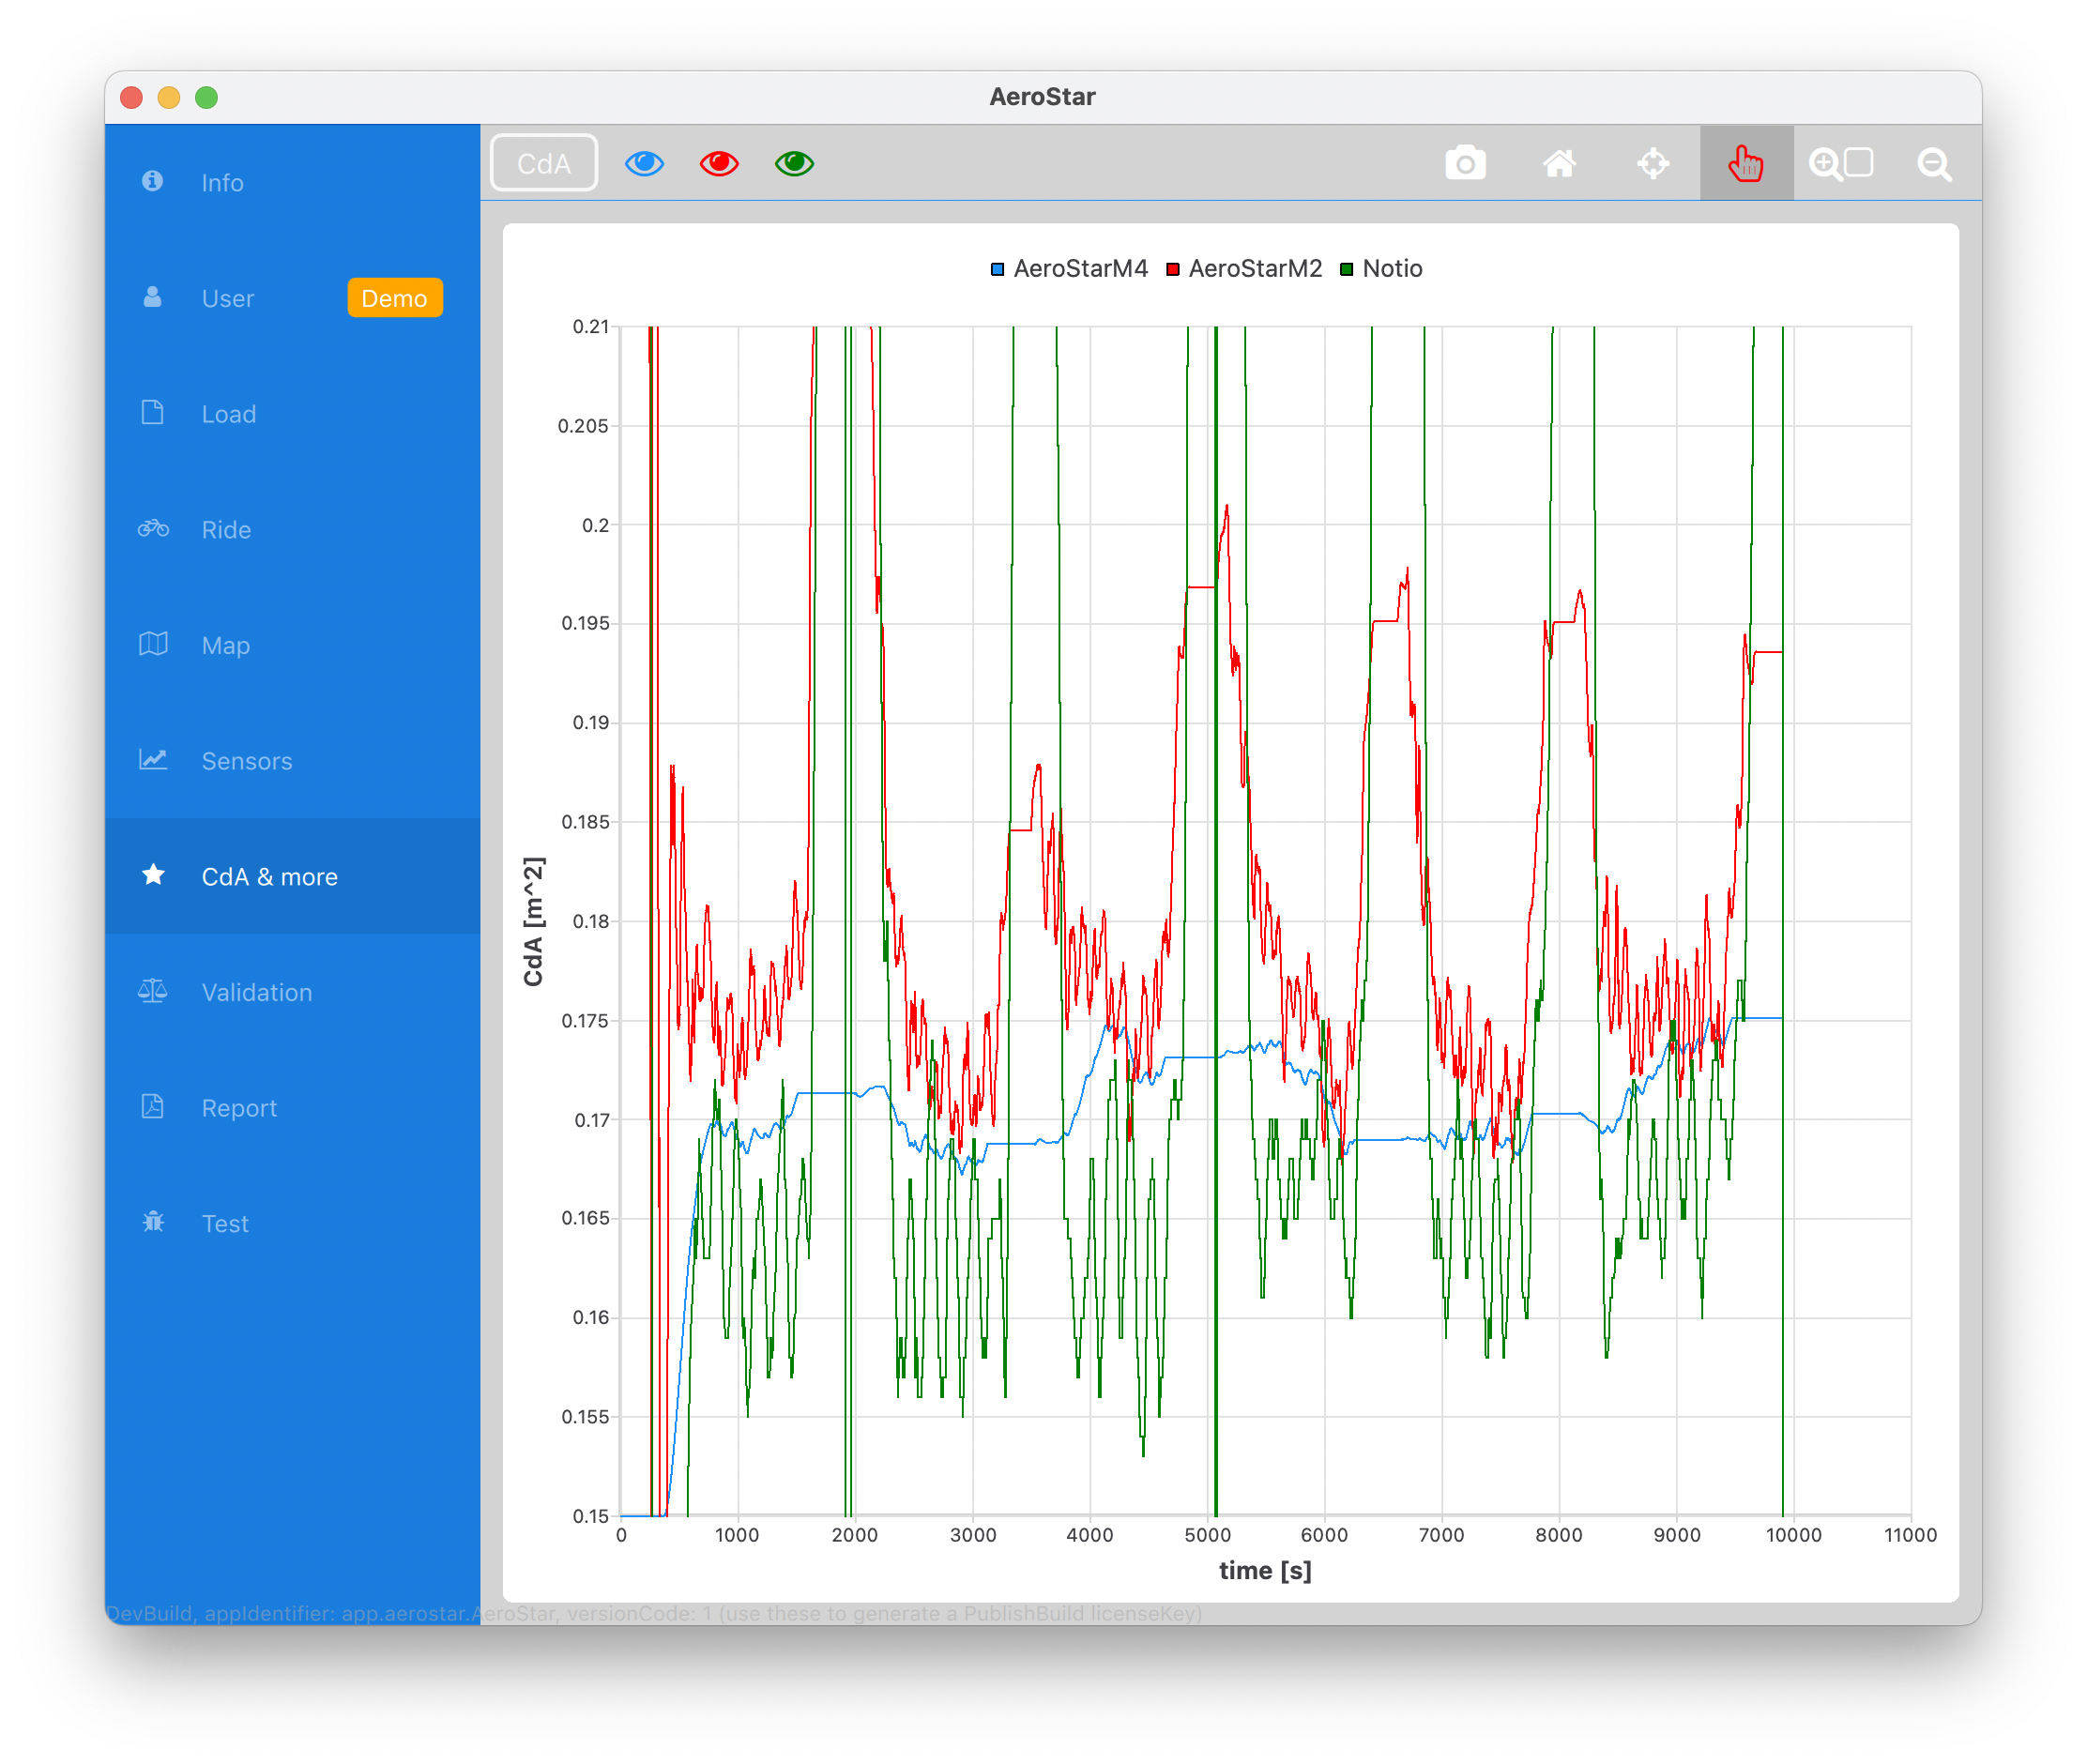Open the Sensors sidebar page
2087x1764 pixels.
pyautogui.click(x=246, y=761)
